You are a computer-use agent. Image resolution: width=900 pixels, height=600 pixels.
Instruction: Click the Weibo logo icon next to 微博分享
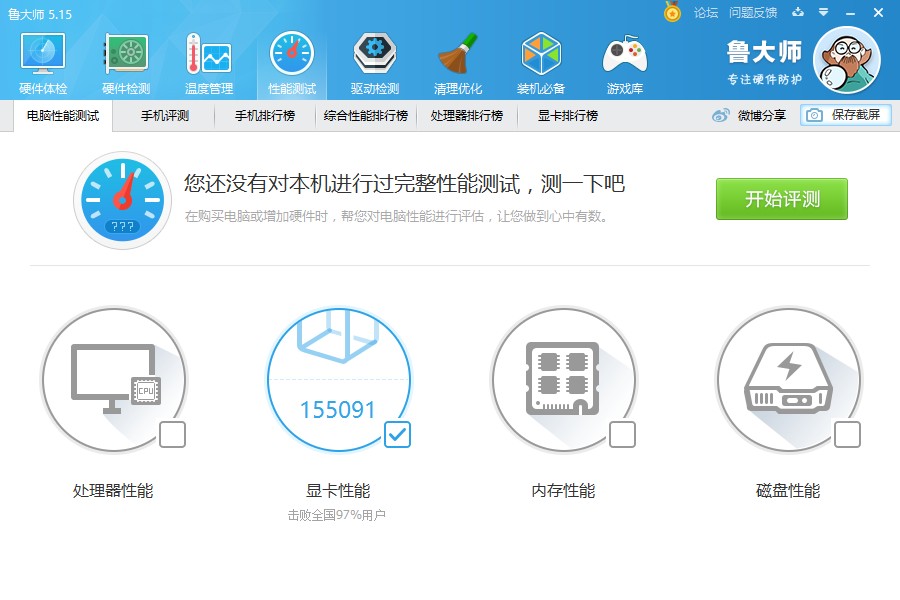721,115
